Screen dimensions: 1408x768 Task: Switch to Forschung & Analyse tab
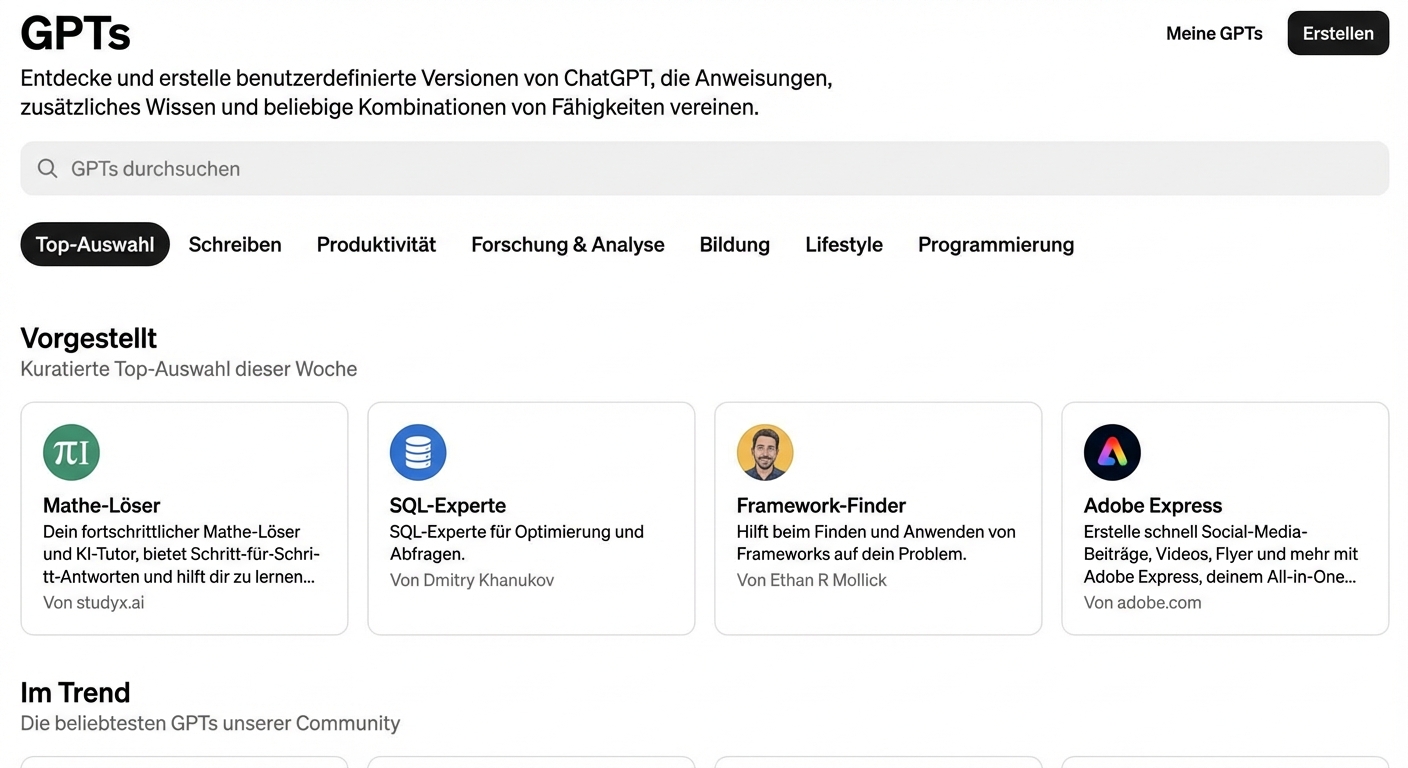[x=567, y=244]
